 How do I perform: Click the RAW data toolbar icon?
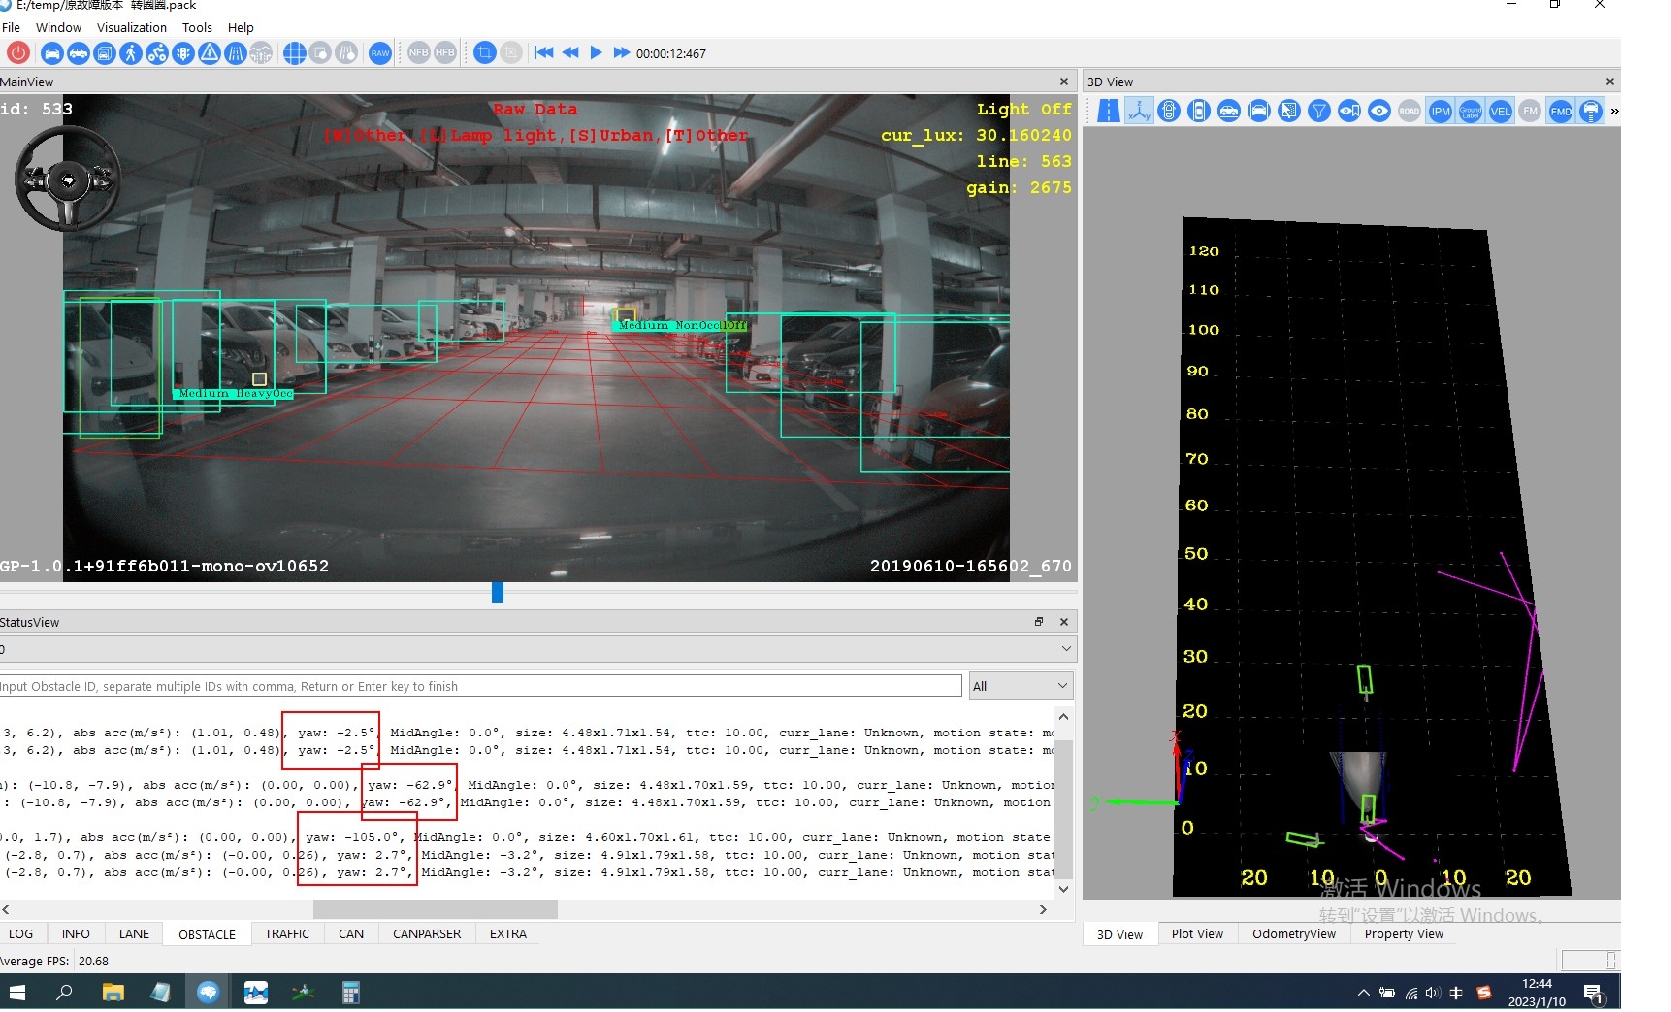(x=380, y=53)
